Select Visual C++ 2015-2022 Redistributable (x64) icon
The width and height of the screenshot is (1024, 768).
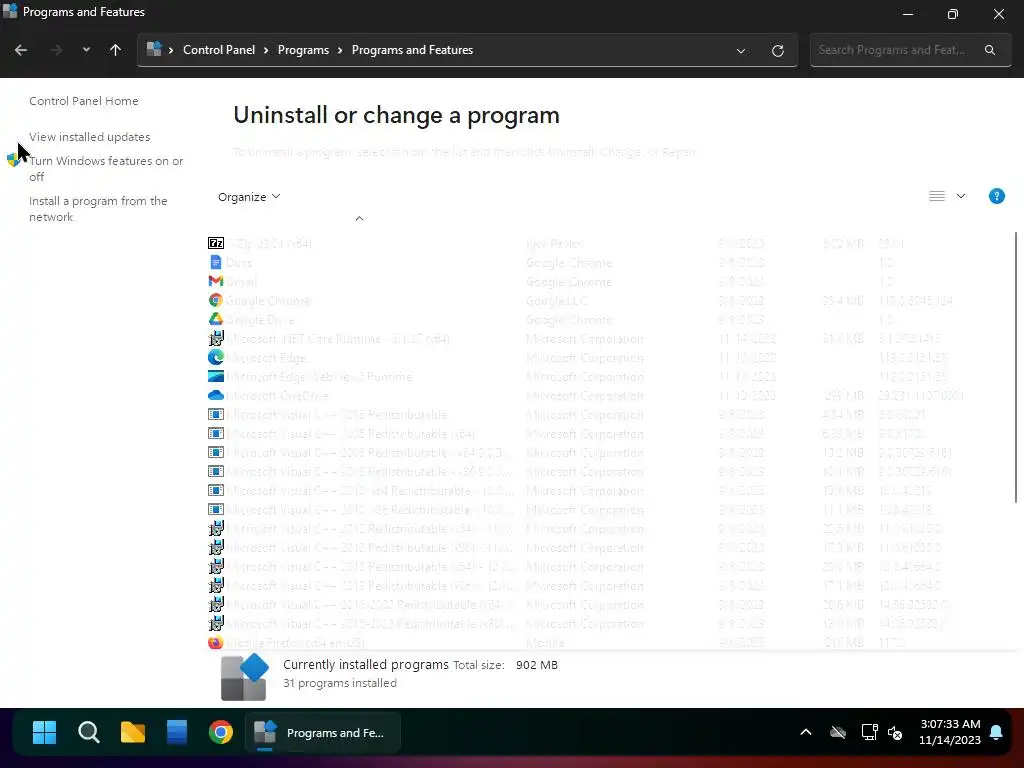point(216,604)
